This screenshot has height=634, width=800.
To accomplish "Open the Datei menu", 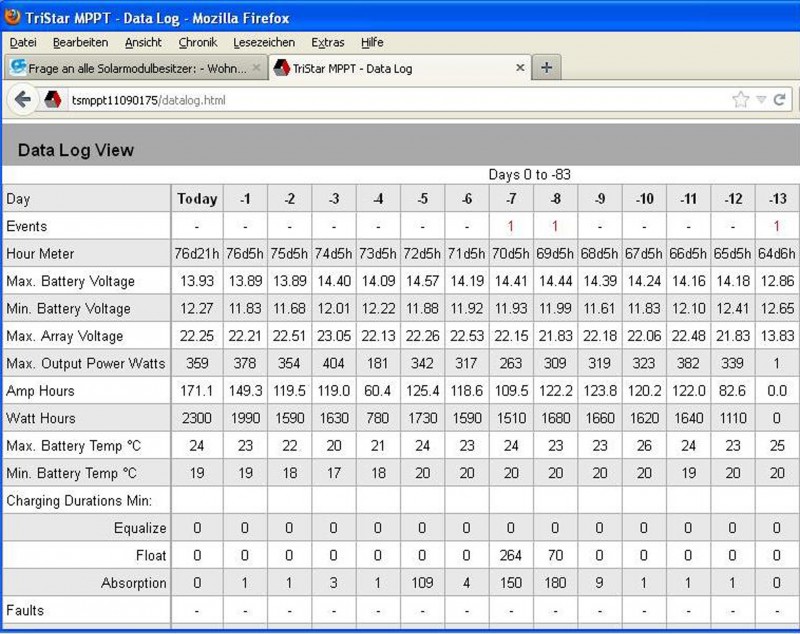I will click(x=23, y=42).
